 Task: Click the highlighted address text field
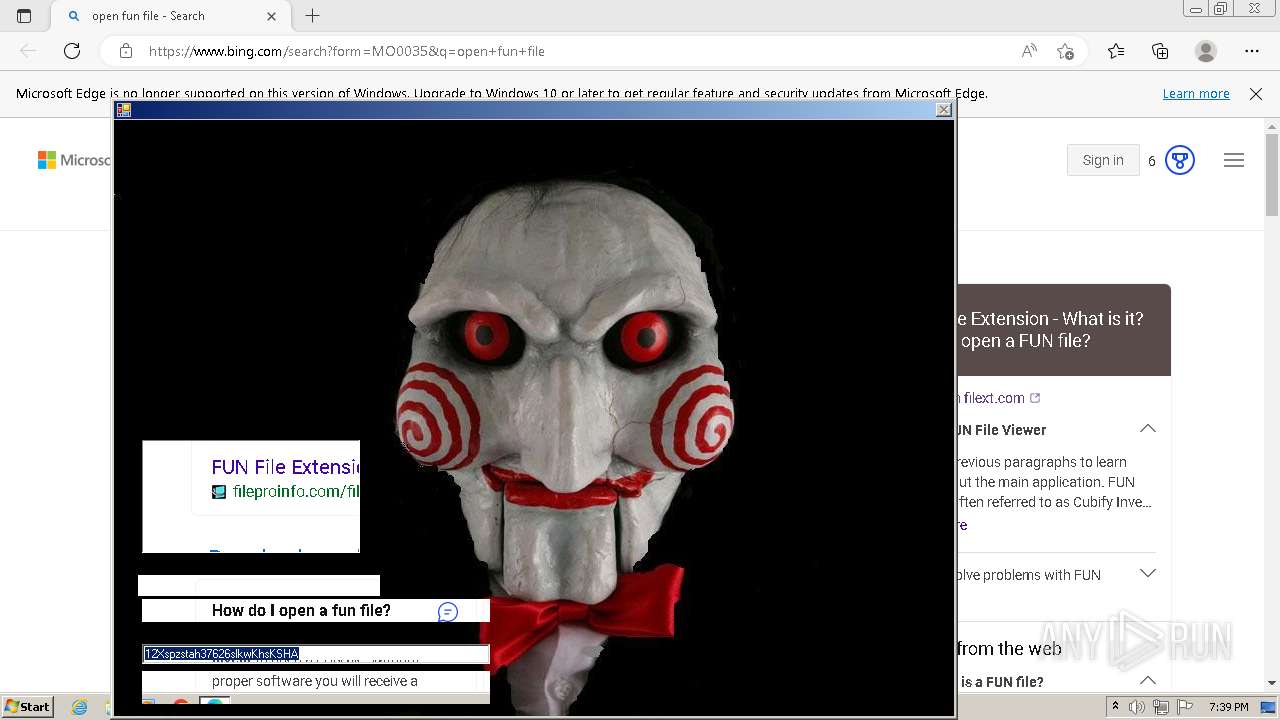tap(315, 654)
